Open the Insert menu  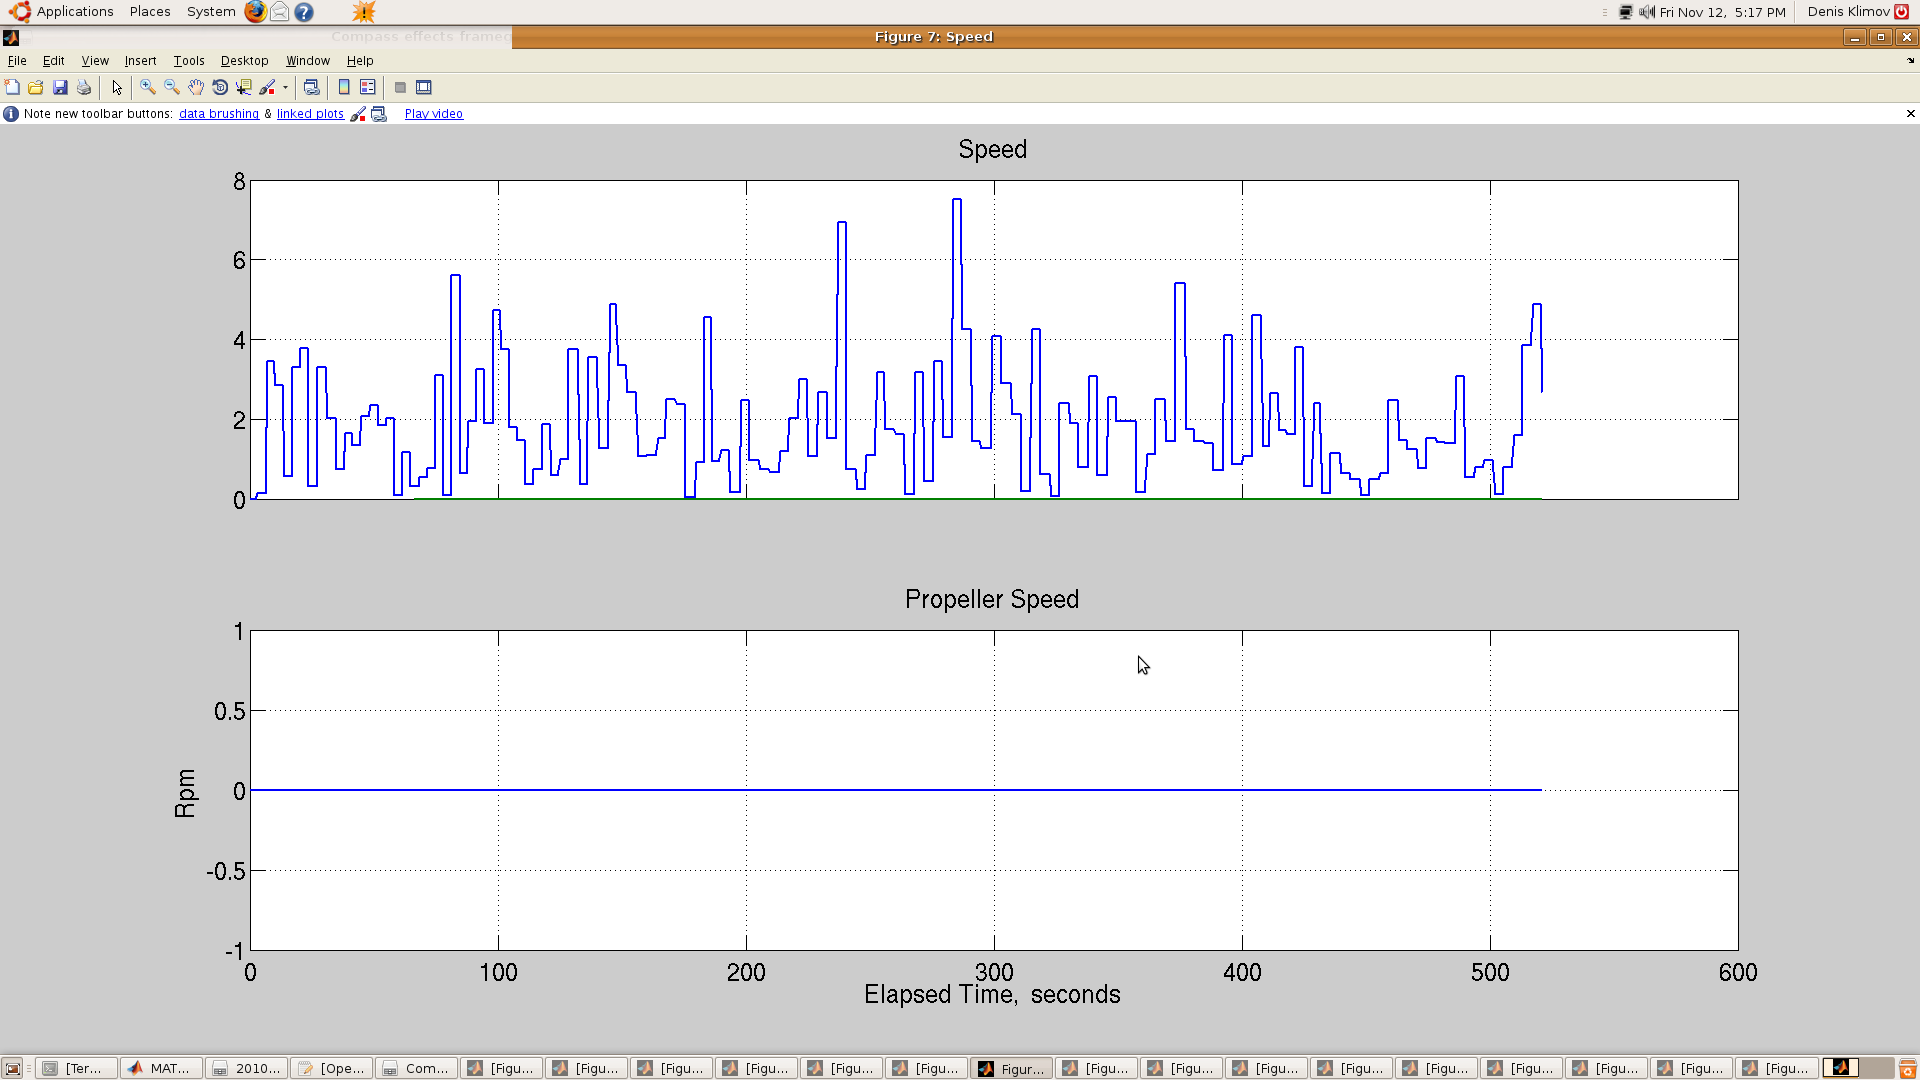click(x=140, y=61)
